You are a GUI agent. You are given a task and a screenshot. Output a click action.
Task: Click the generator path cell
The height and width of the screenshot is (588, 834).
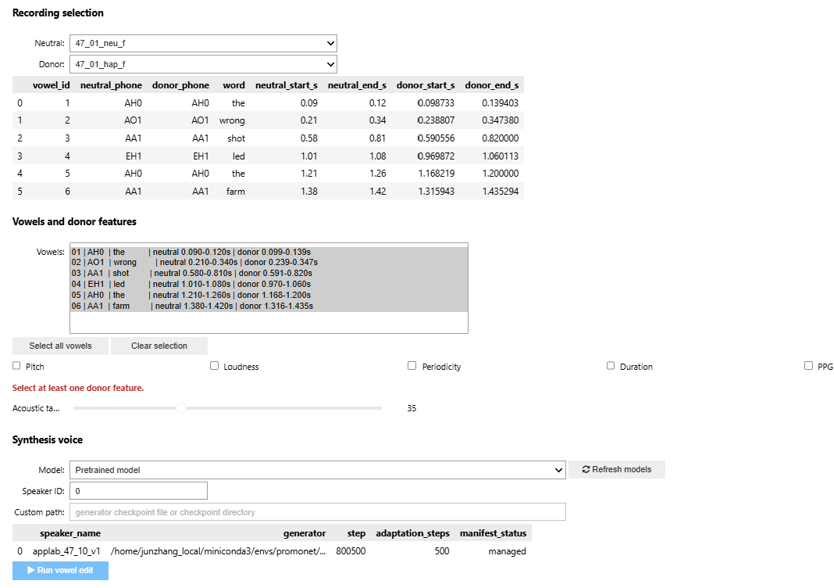(x=218, y=551)
